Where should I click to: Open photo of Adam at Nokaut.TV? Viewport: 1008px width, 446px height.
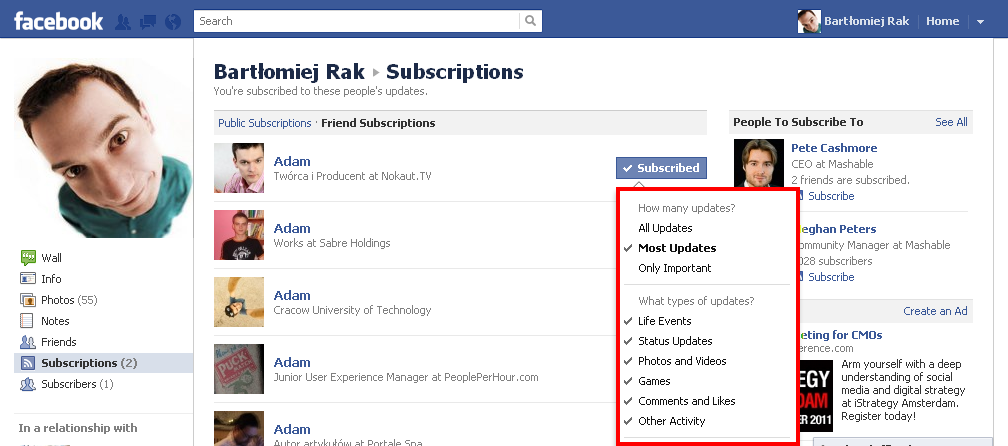click(239, 168)
